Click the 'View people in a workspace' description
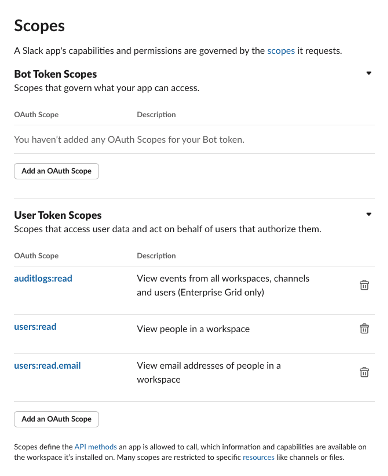 click(x=193, y=329)
